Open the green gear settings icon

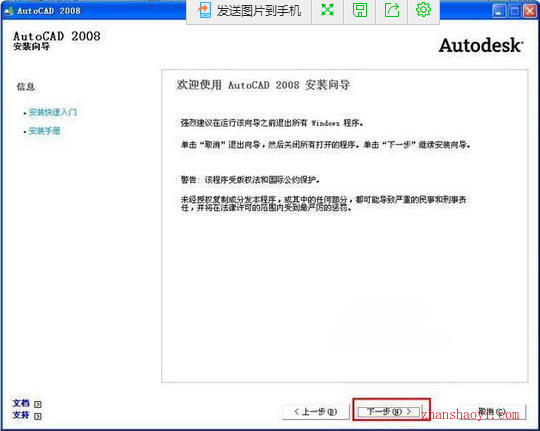[x=423, y=10]
